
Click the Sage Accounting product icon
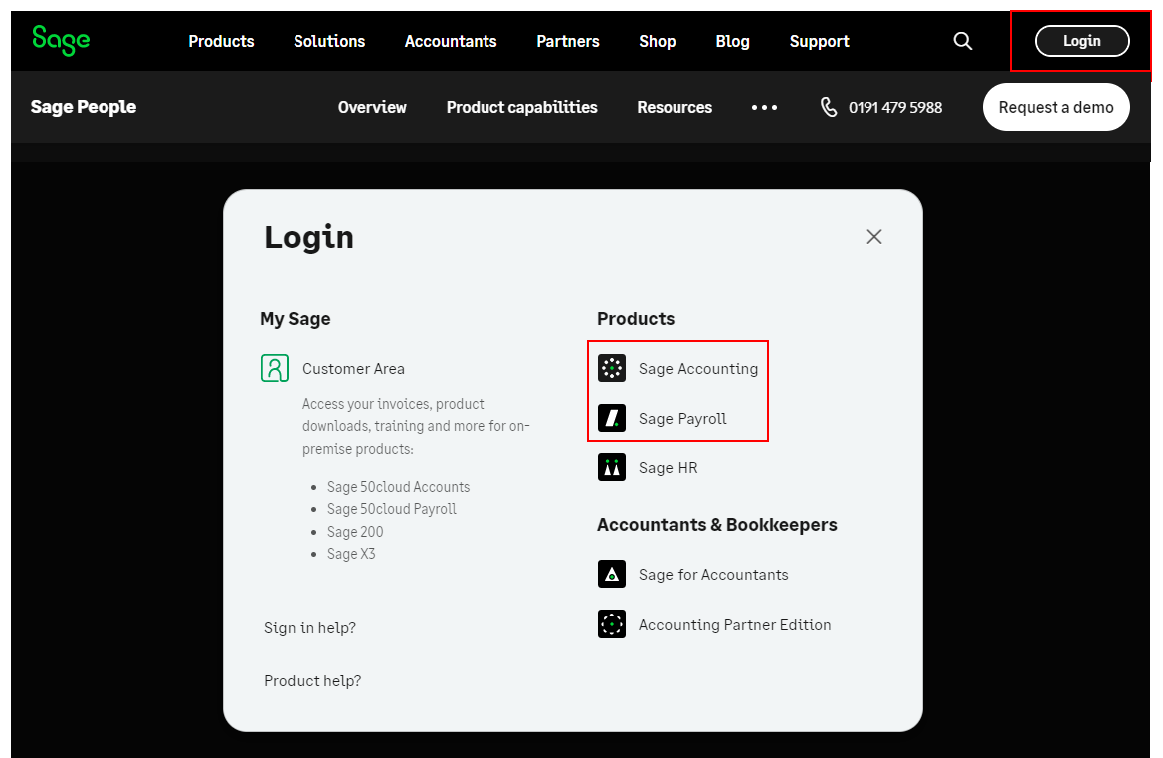pyautogui.click(x=612, y=368)
